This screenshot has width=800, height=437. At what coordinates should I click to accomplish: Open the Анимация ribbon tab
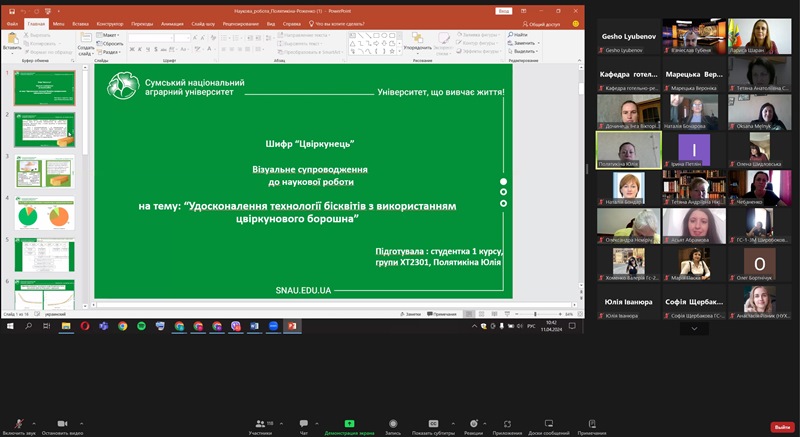173,22
